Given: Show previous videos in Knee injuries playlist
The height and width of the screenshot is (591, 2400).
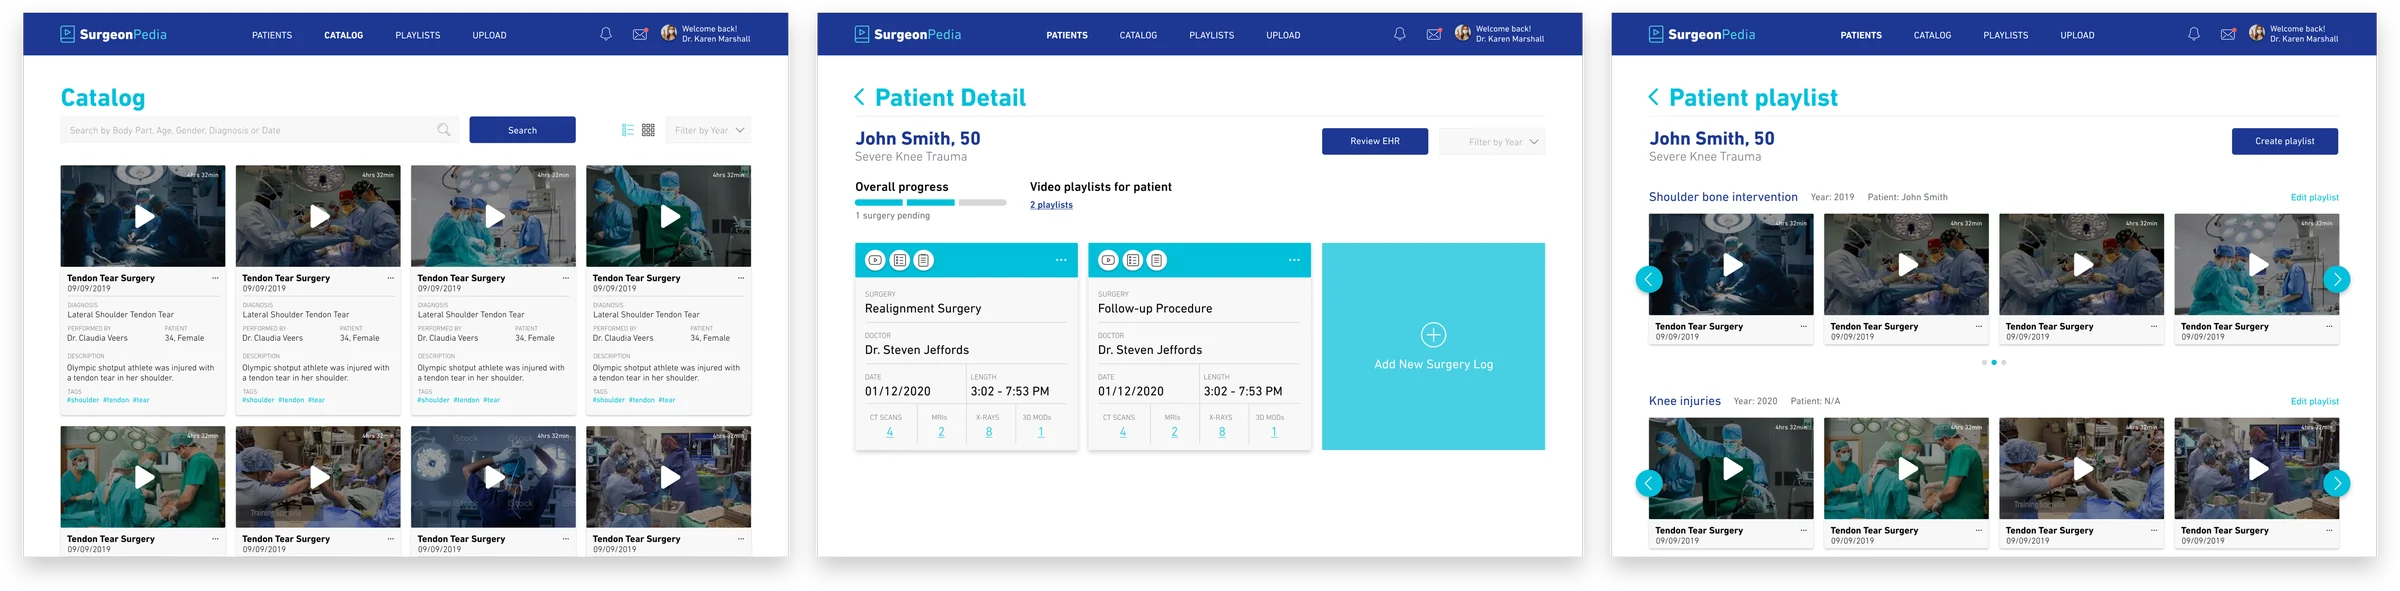Looking at the screenshot, I should coord(1649,483).
